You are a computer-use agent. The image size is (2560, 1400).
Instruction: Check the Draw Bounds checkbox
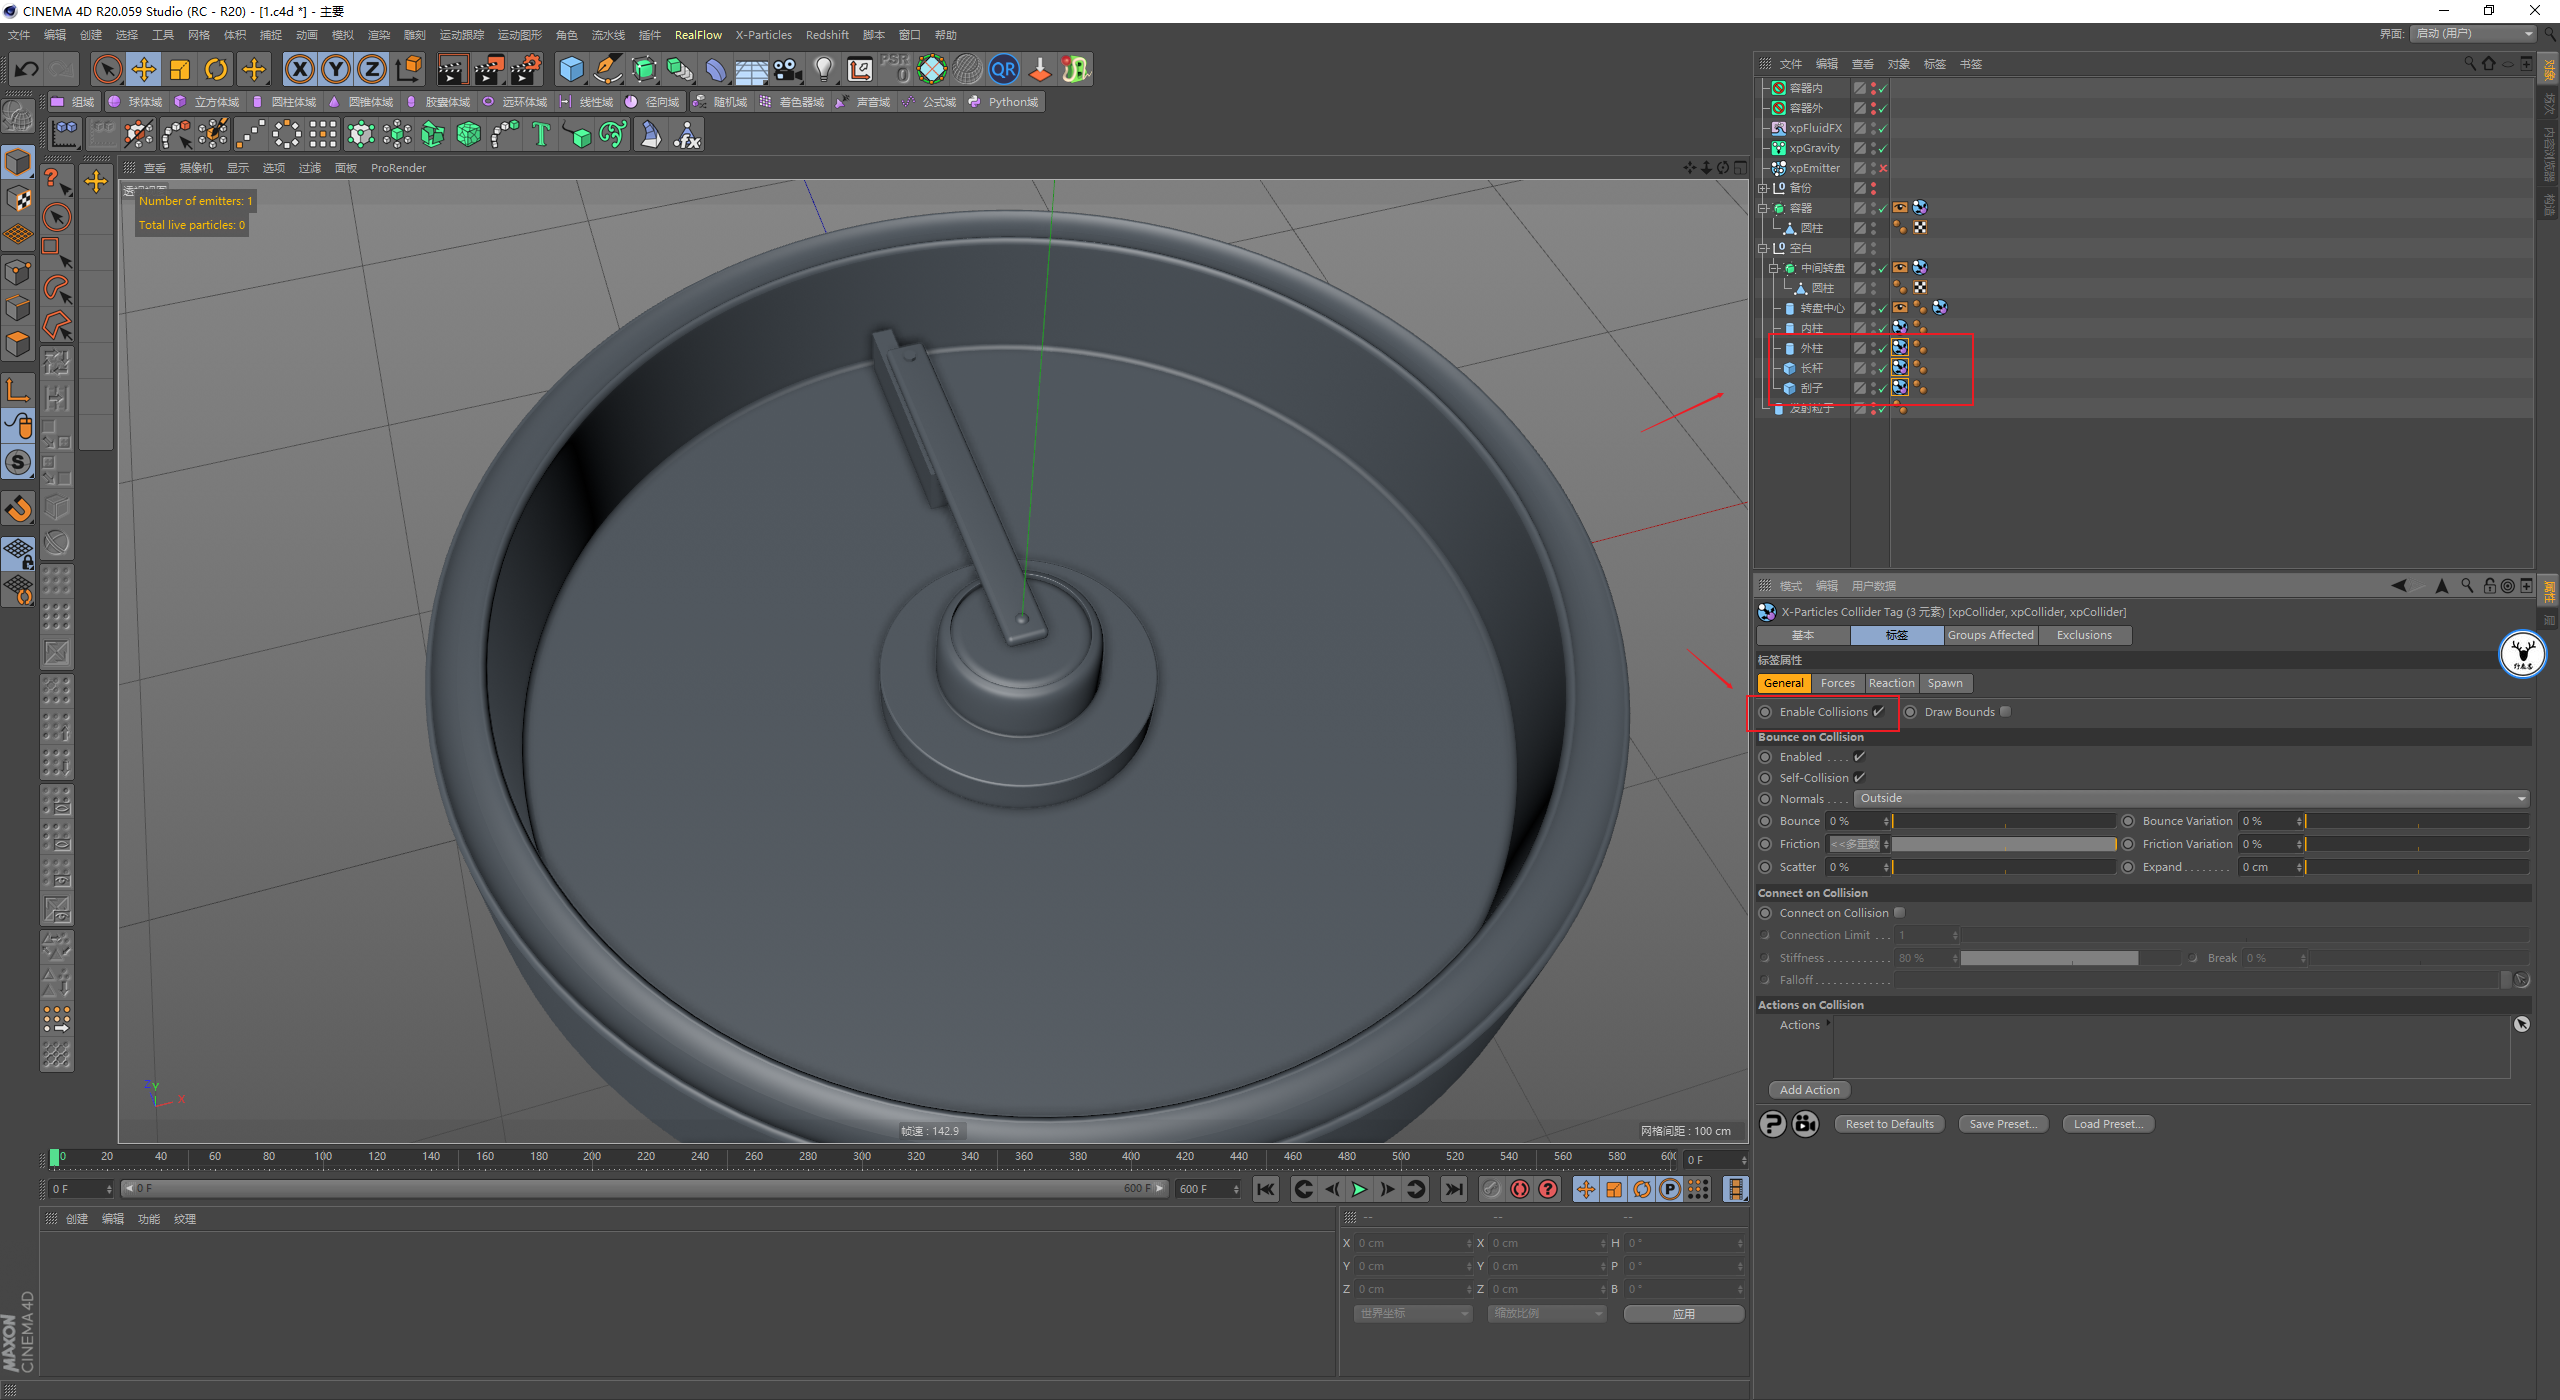(2005, 712)
